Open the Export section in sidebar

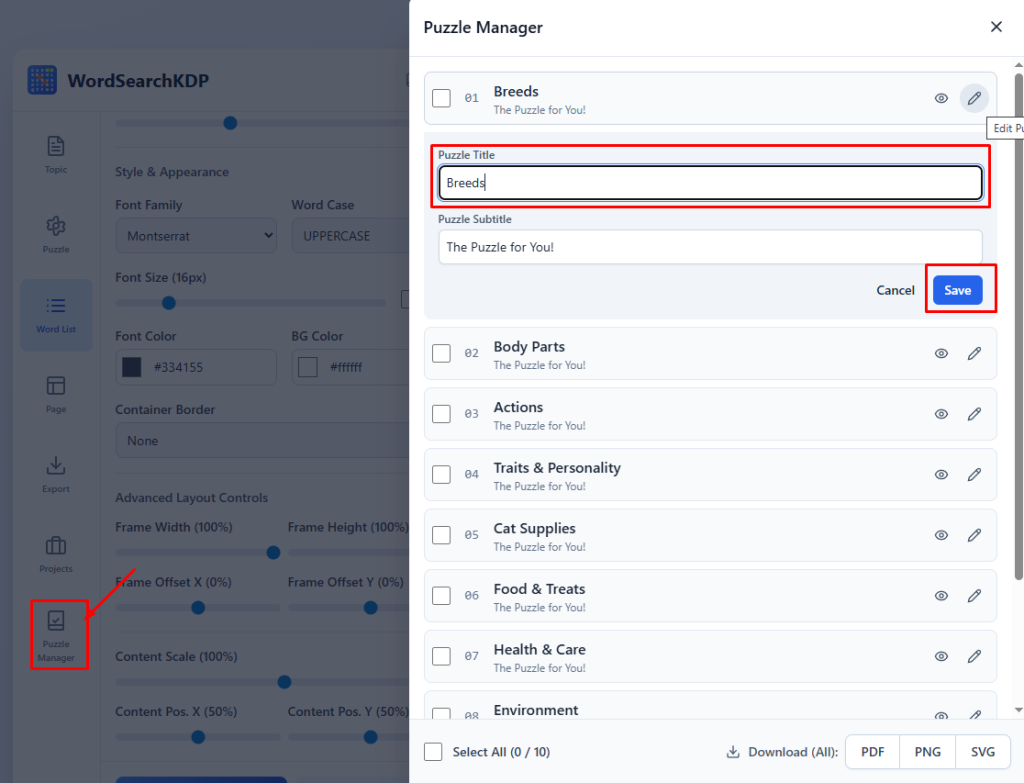pos(56,474)
